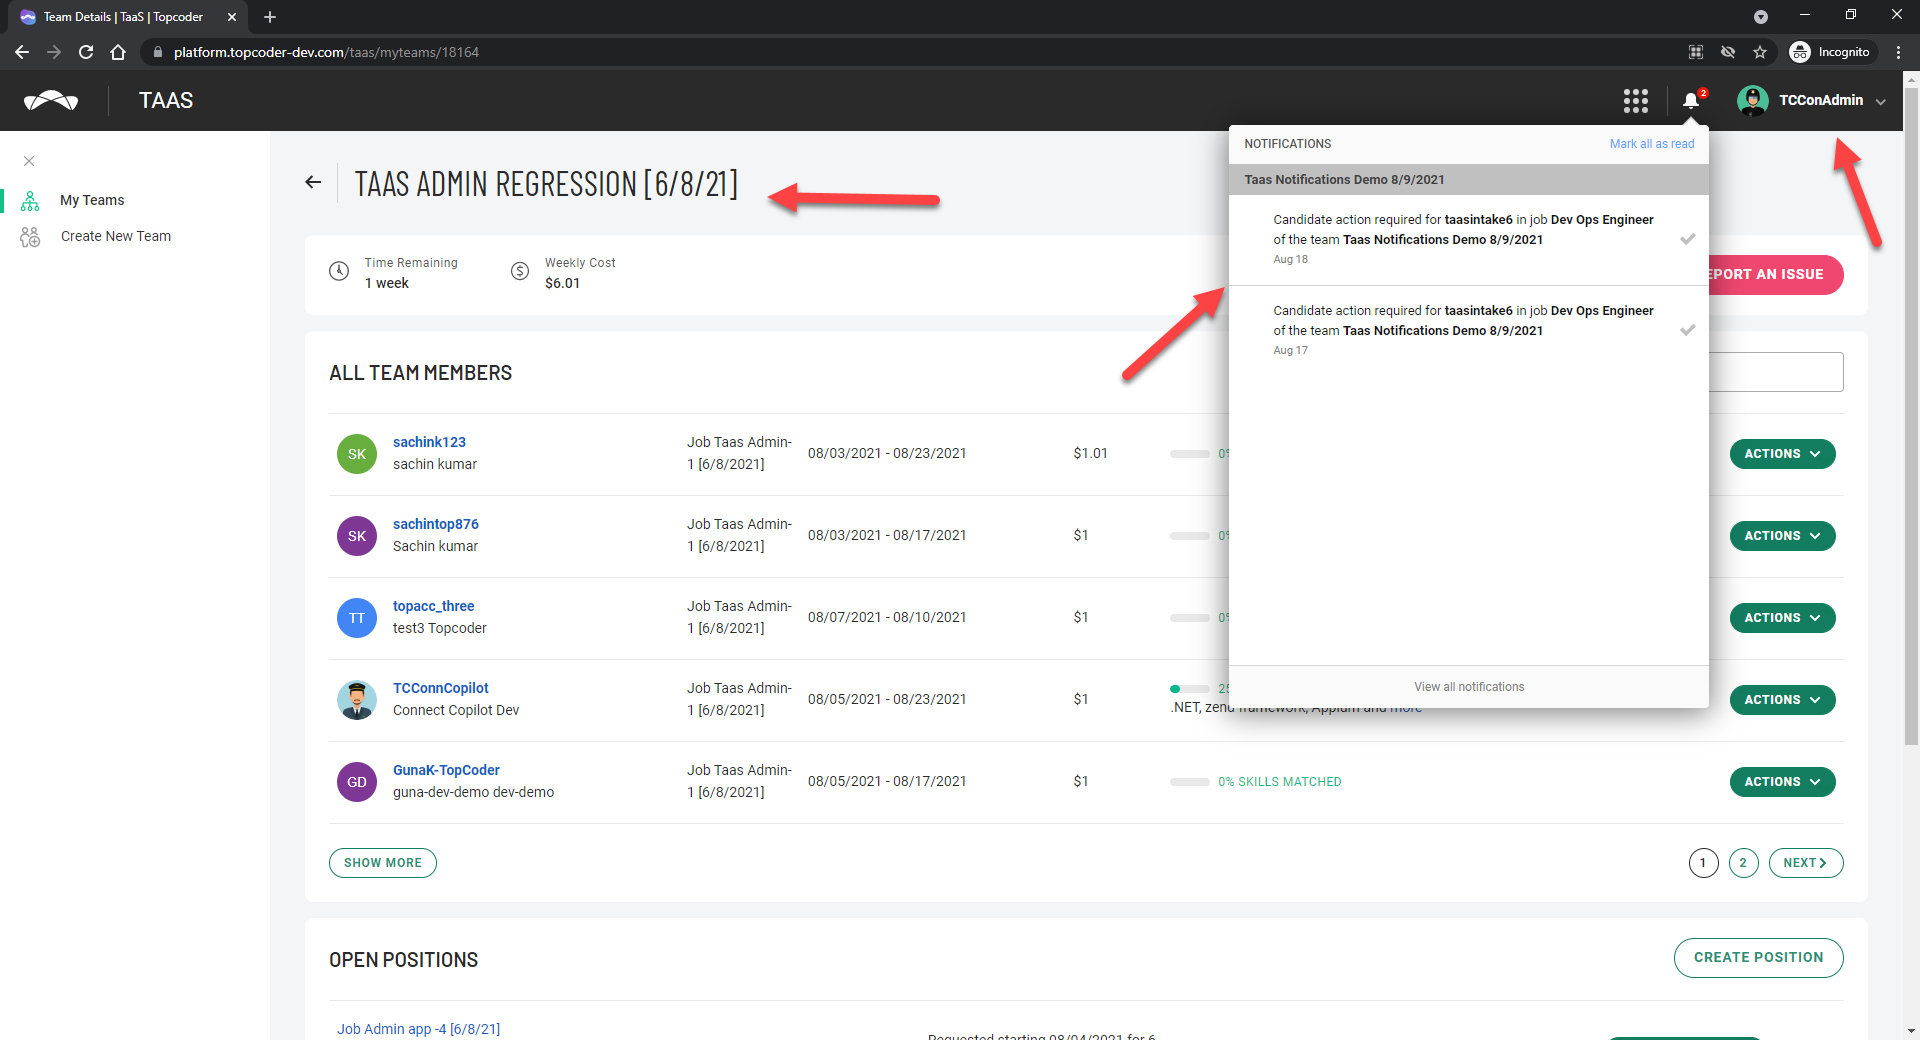Viewport: 1920px width, 1040px height.
Task: Close the sidebar with the X icon
Action: (29, 161)
